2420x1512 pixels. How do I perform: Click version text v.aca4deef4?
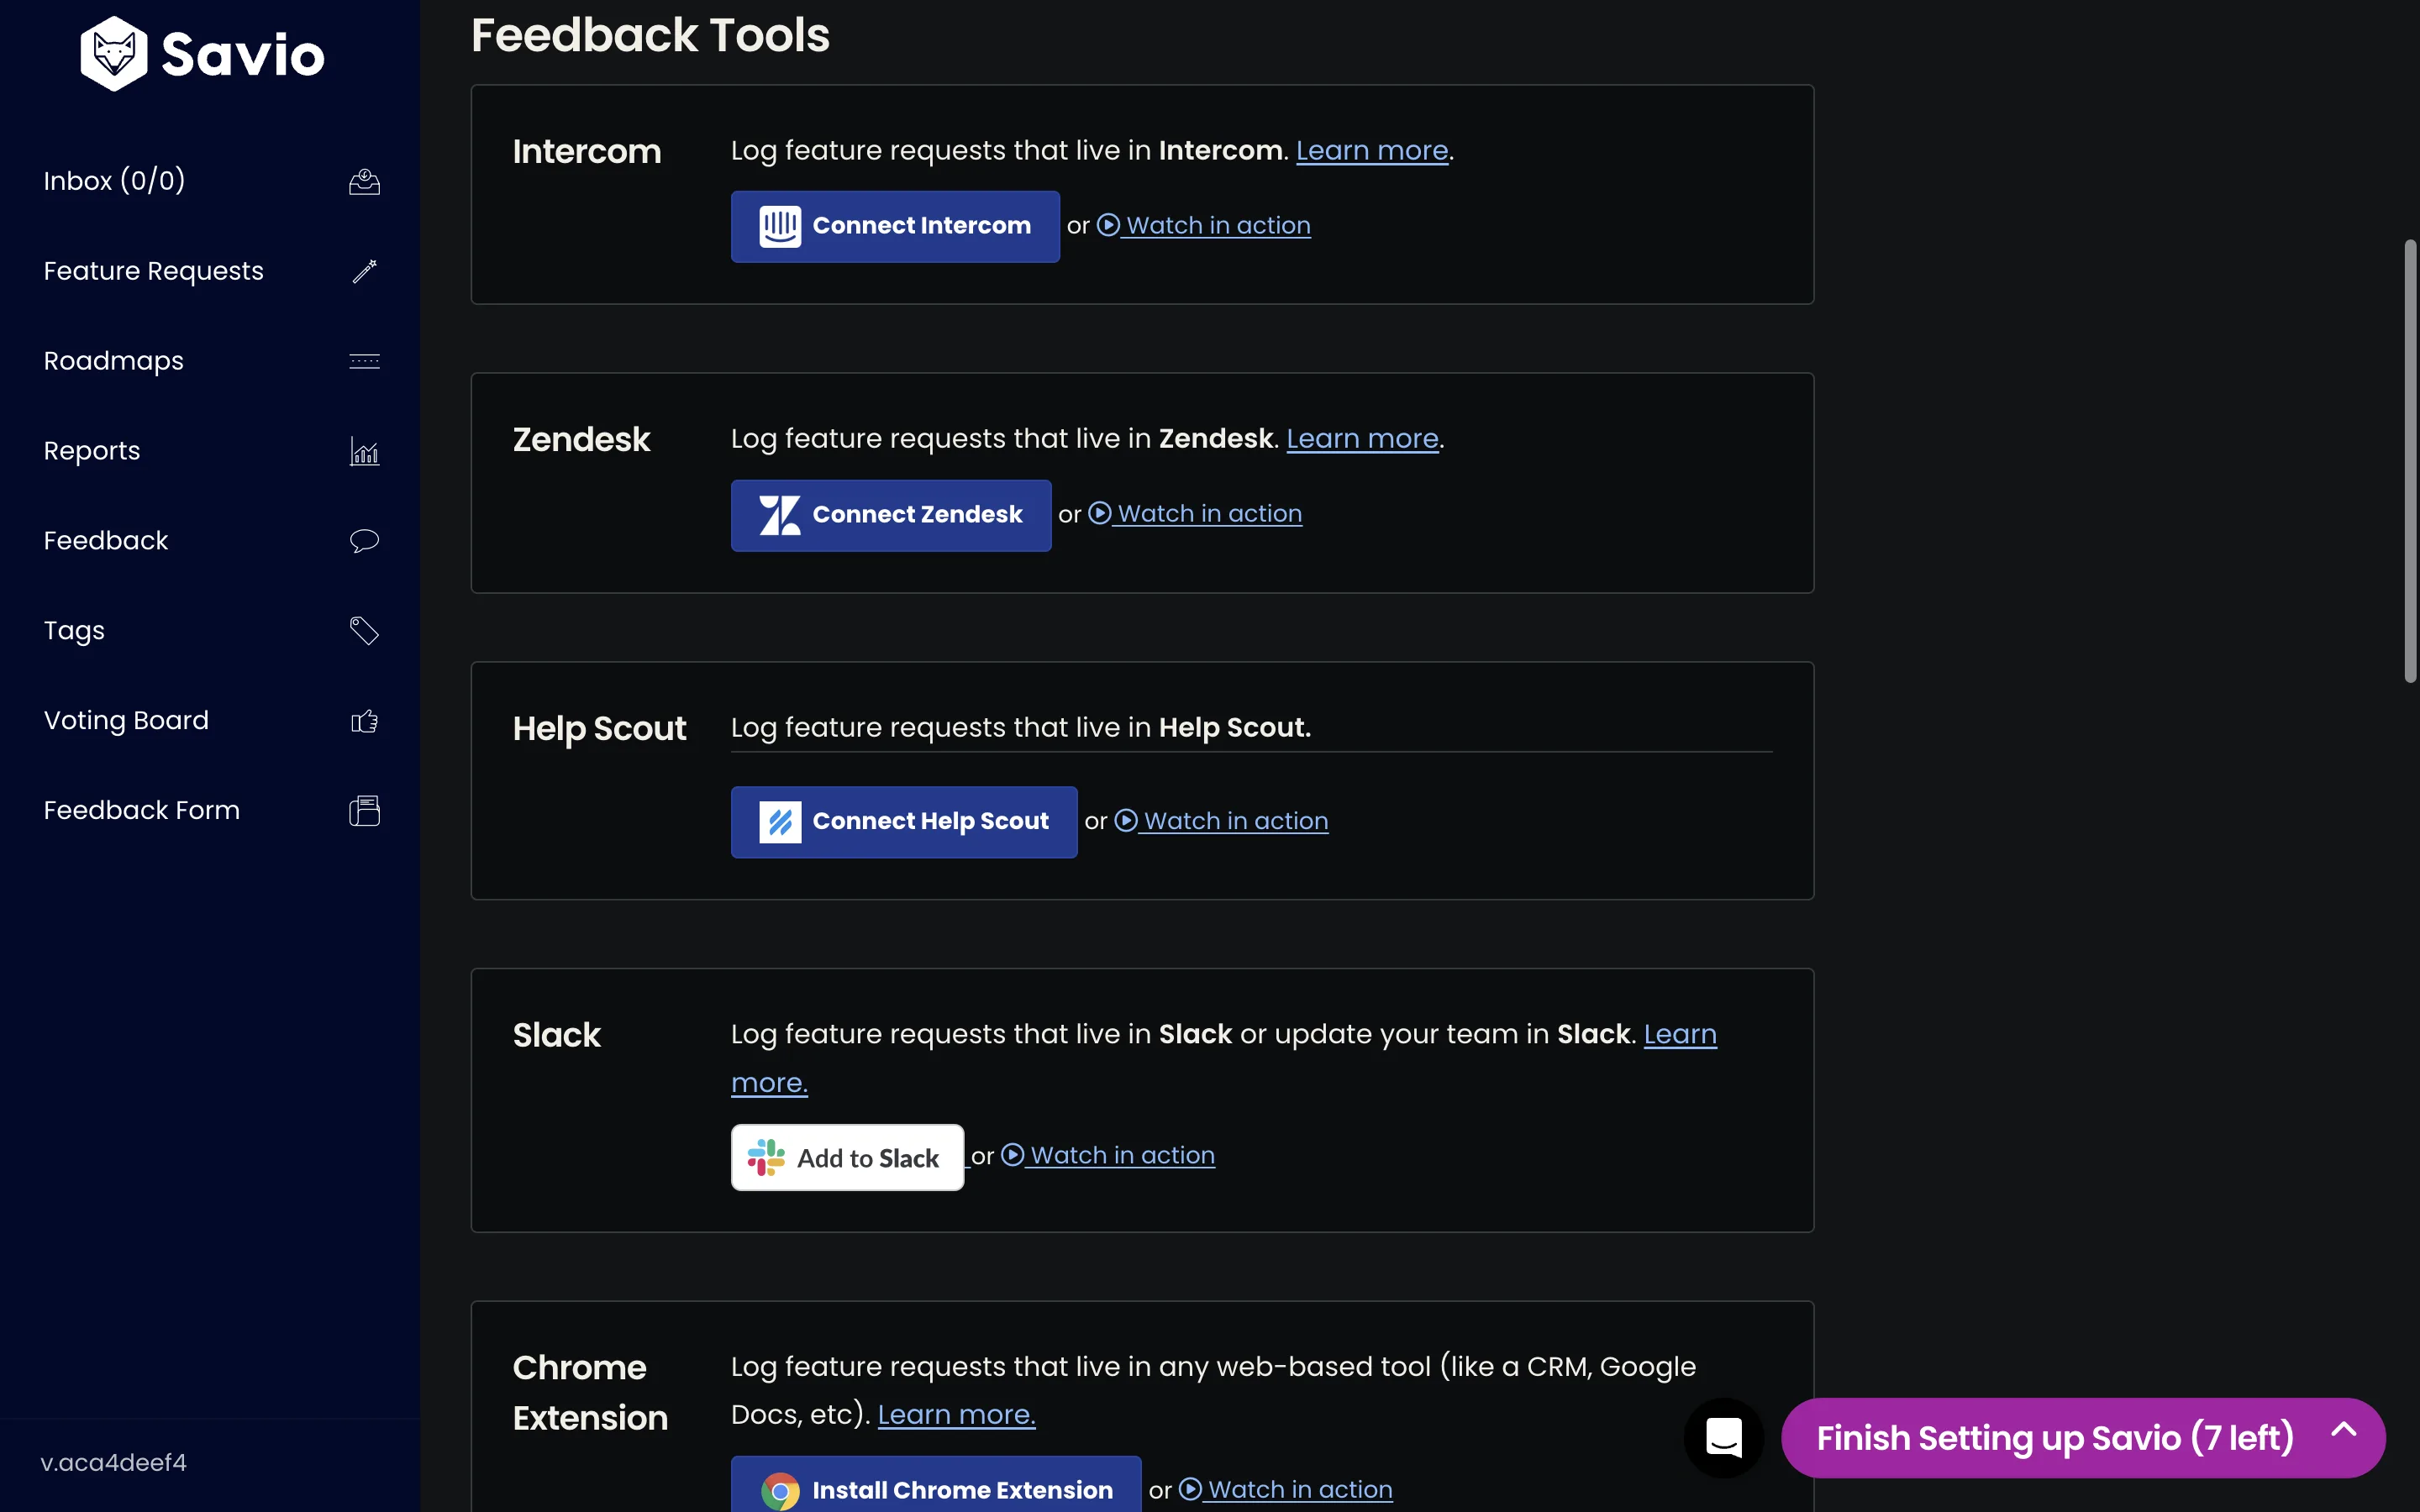pos(113,1463)
